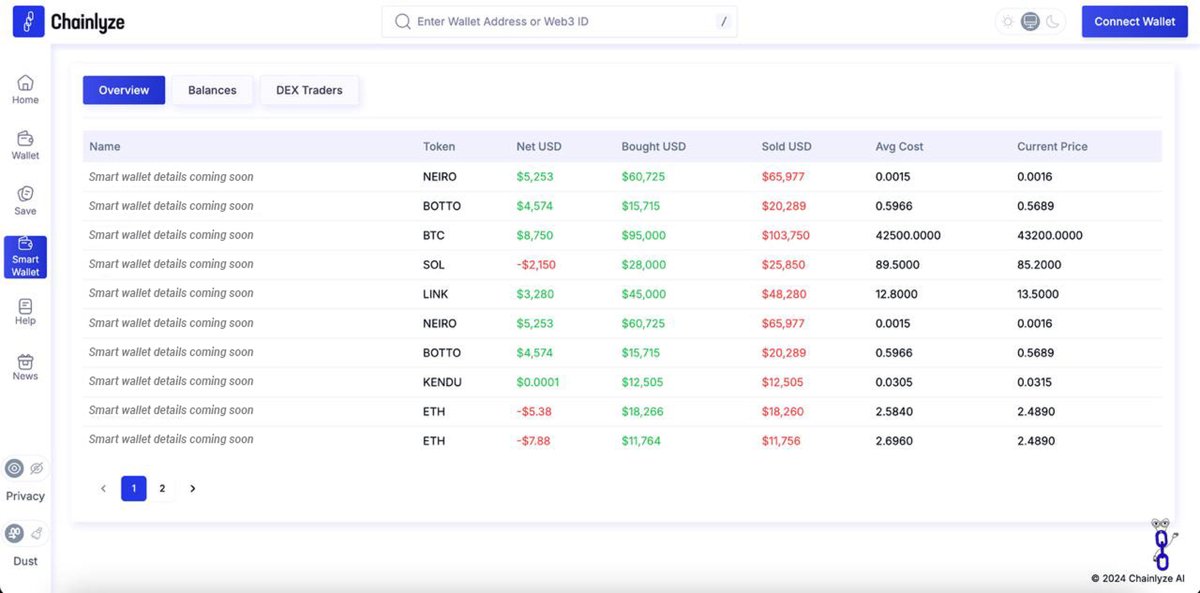Click the 43200.0000 current price
1200x593 pixels.
1050,236
